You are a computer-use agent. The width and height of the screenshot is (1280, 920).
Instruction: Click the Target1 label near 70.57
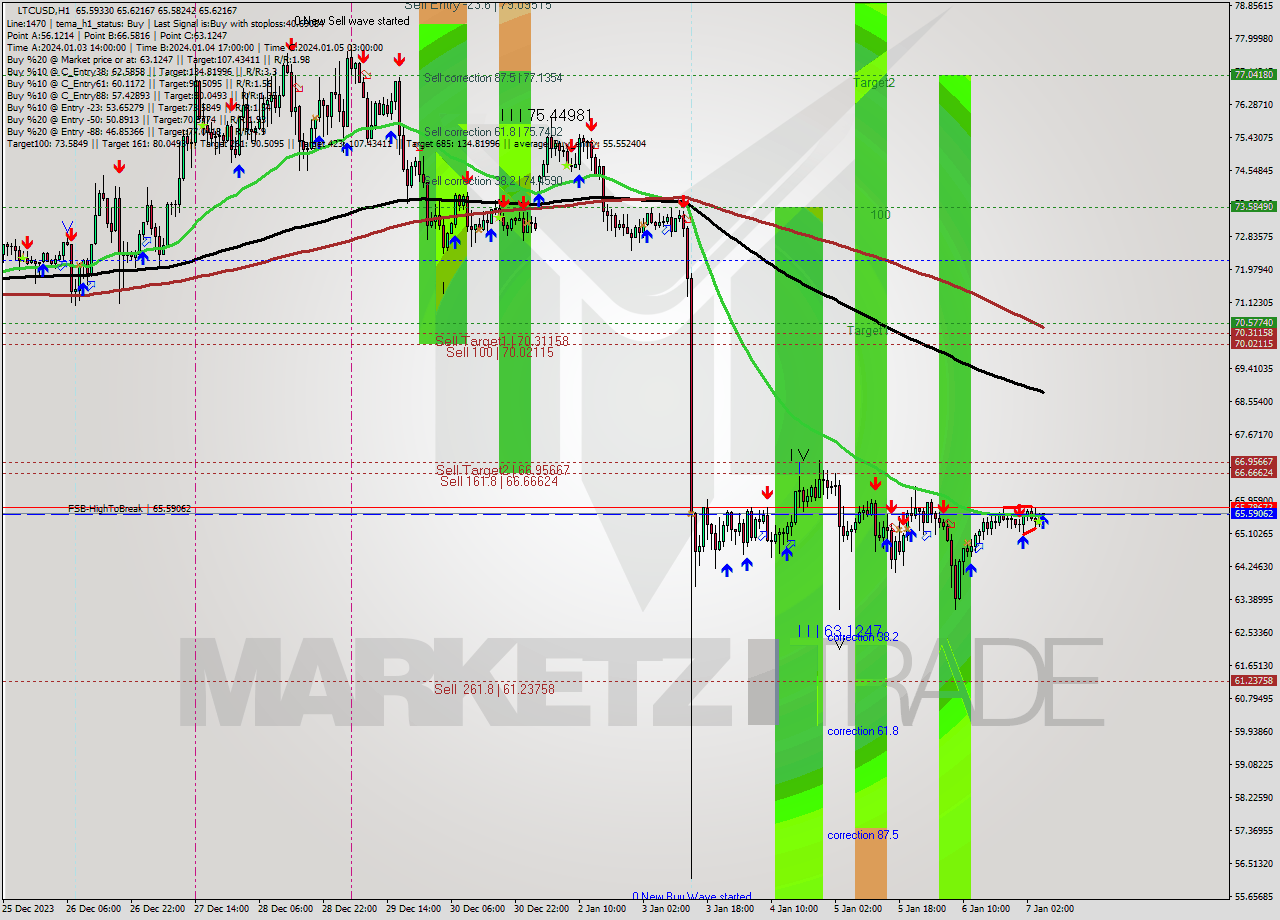867,330
